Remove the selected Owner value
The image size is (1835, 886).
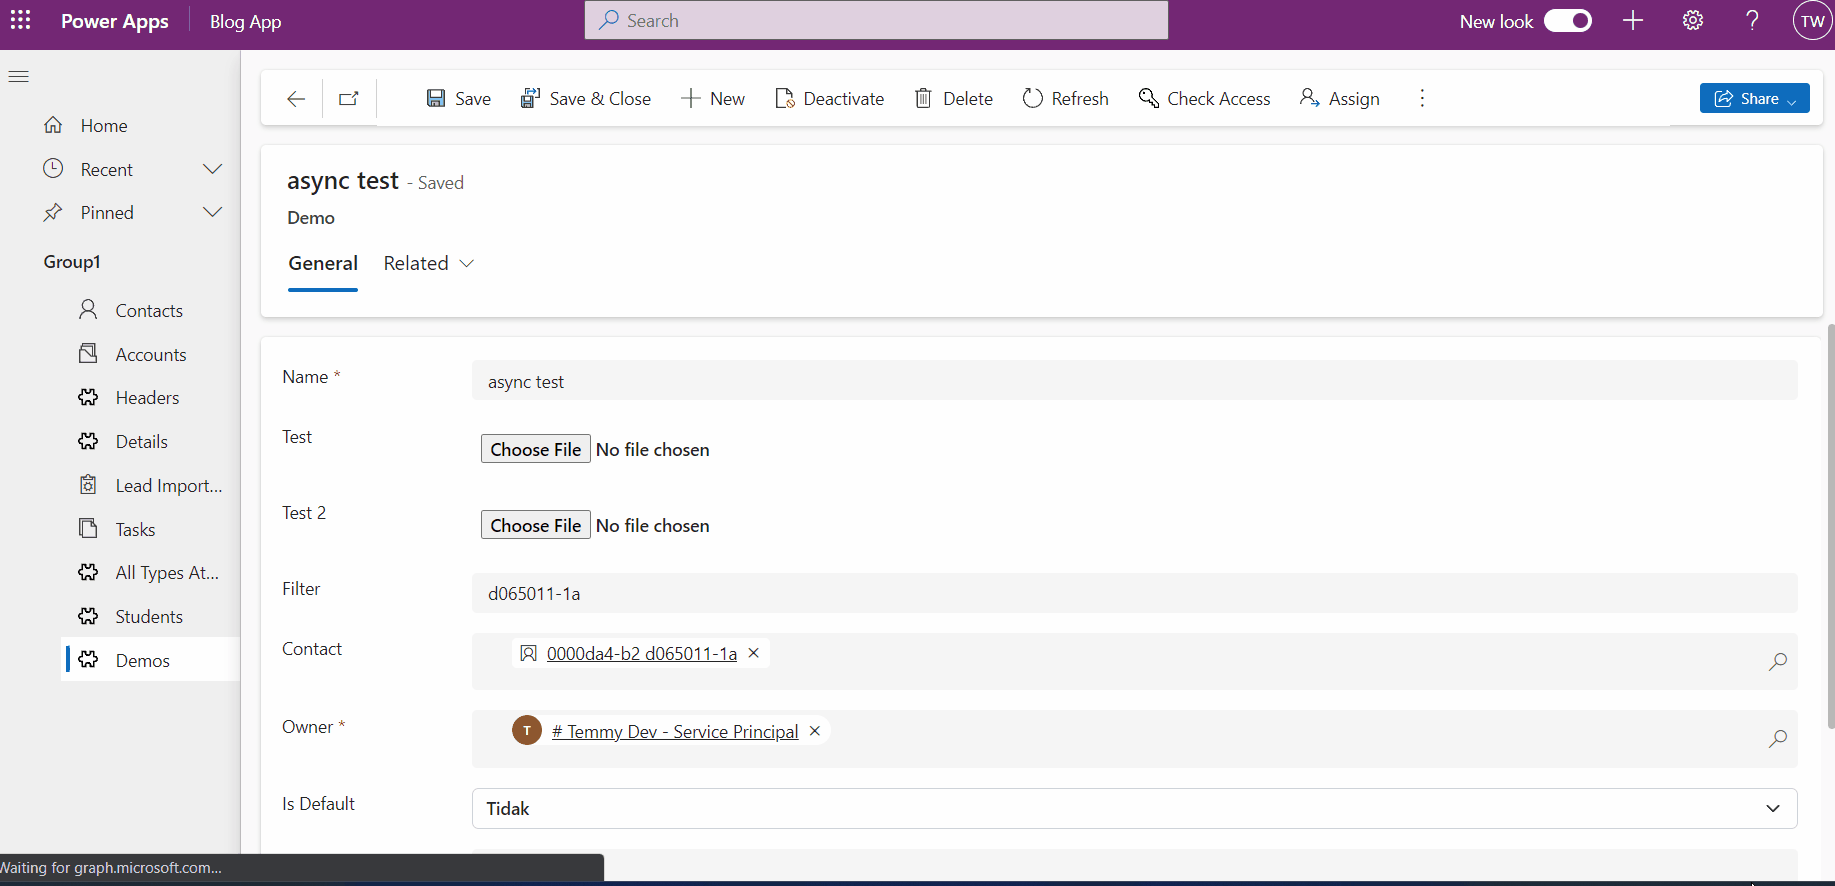tap(815, 731)
